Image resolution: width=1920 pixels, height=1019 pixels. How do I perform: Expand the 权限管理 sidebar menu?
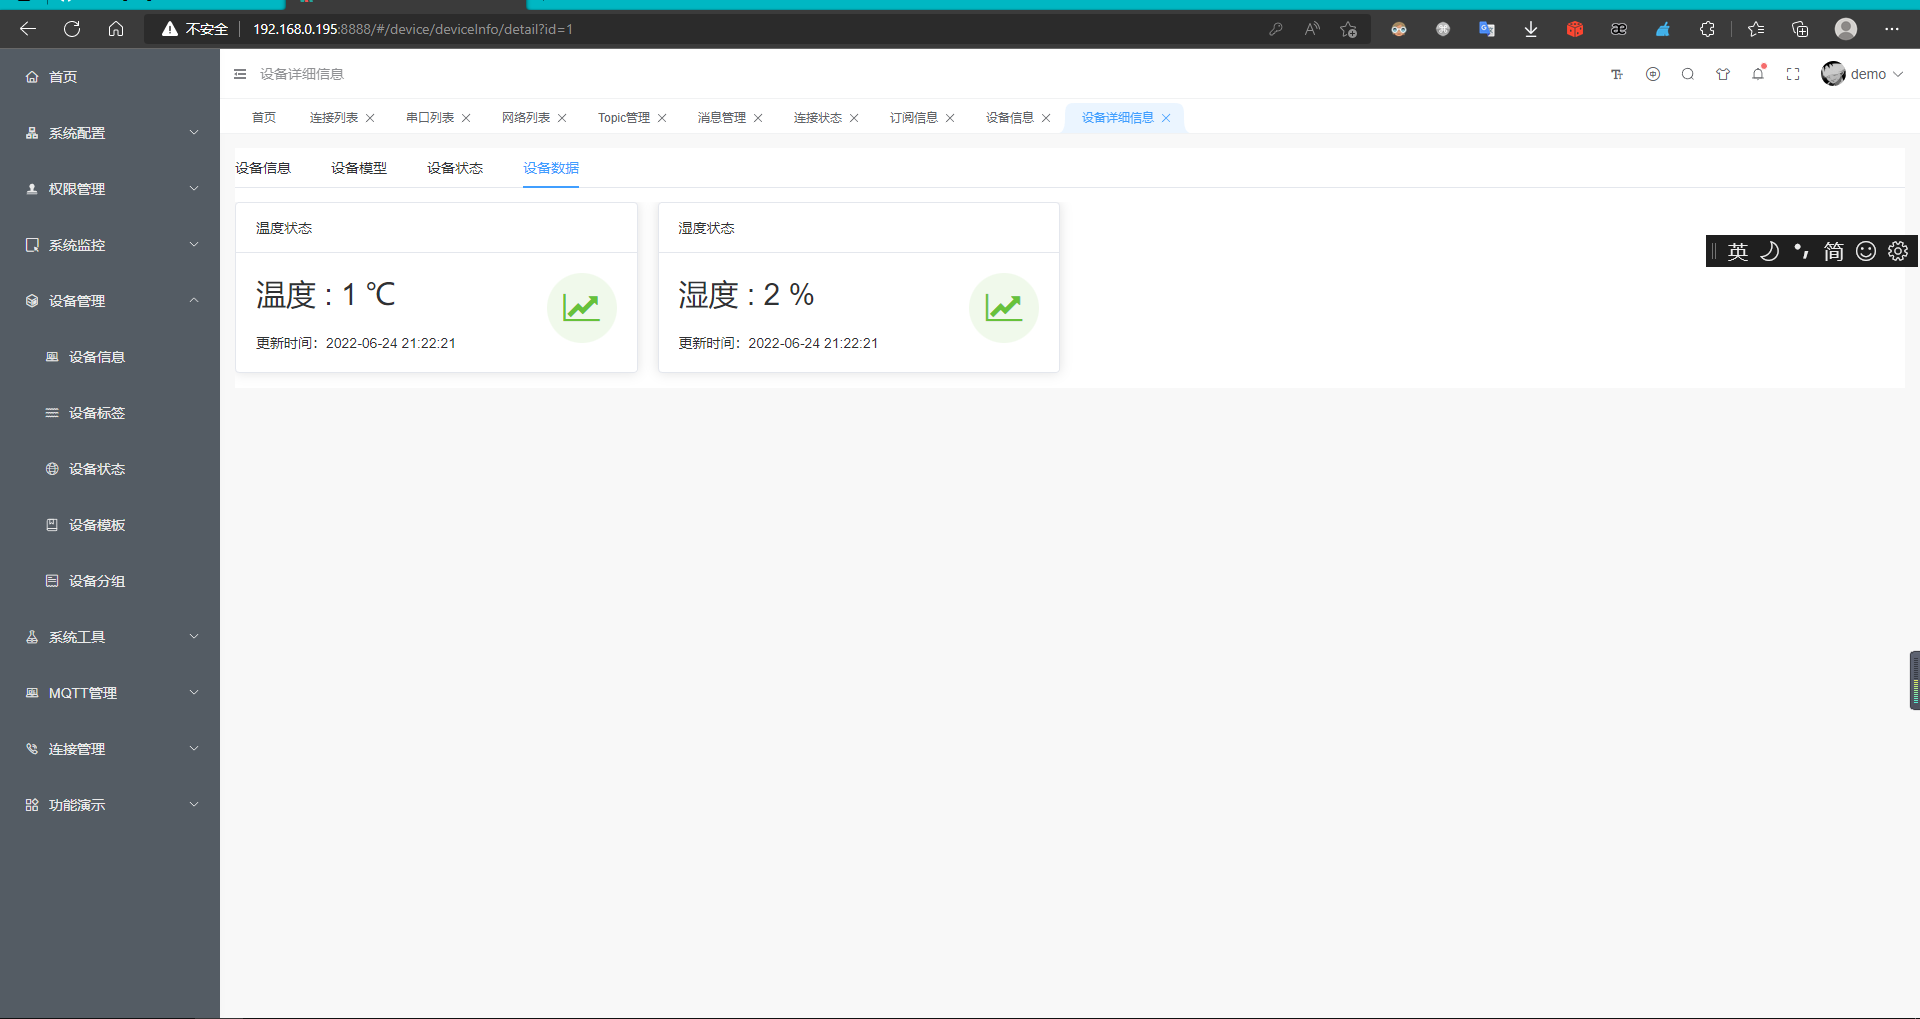click(110, 188)
